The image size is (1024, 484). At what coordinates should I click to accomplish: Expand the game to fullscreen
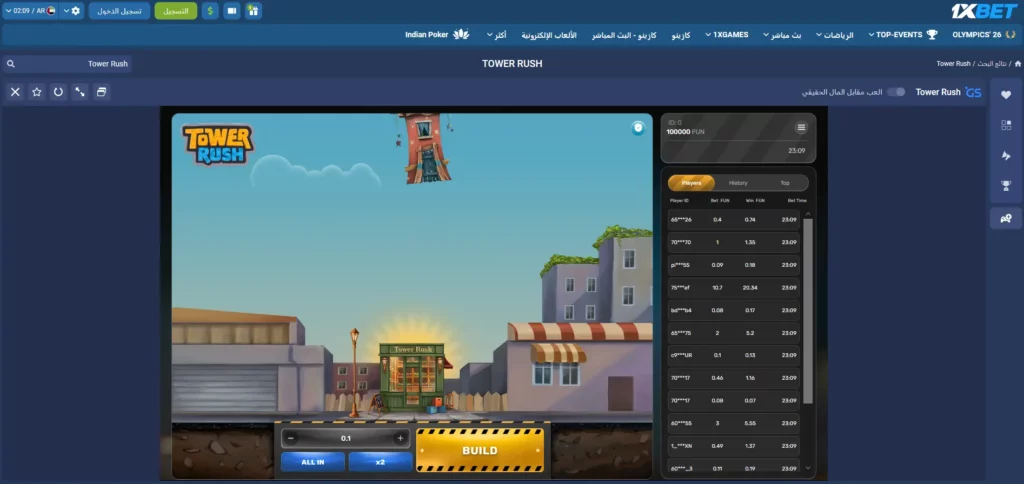[x=80, y=92]
